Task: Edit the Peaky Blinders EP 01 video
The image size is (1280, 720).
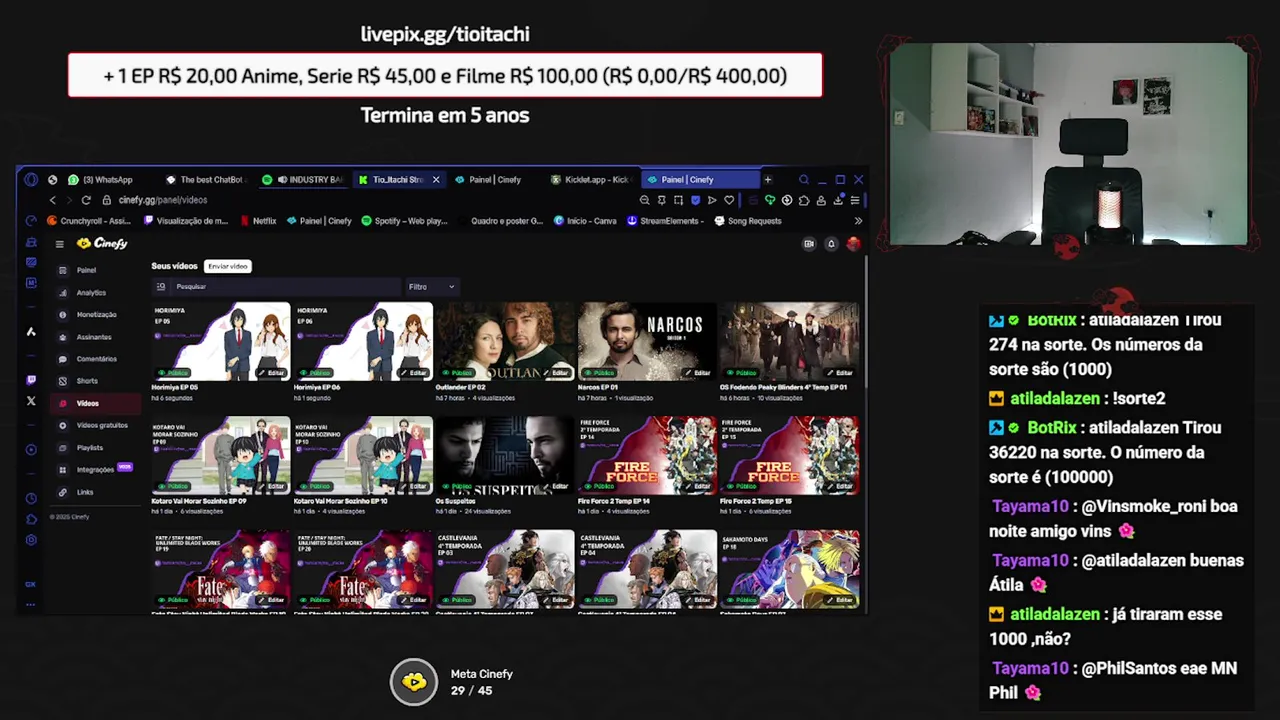Action: [x=840, y=373]
